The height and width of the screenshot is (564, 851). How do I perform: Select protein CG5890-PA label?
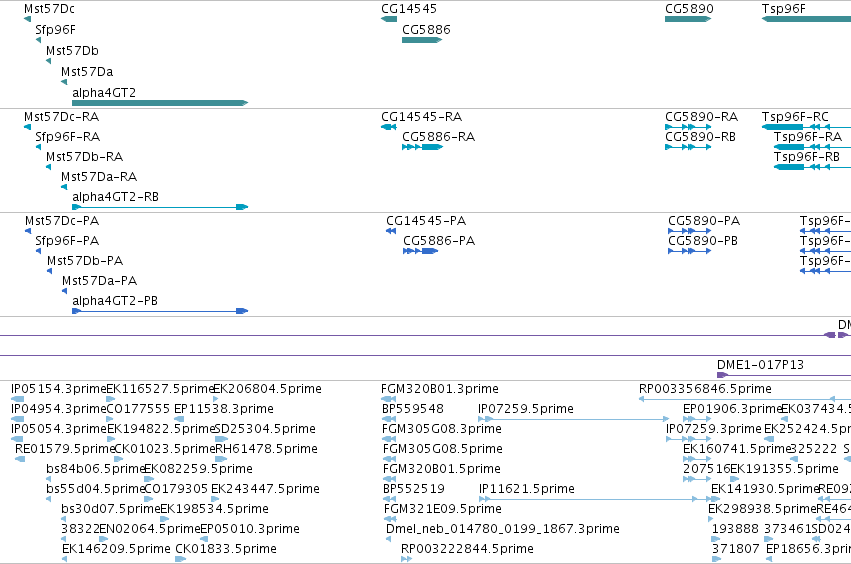tap(704, 221)
